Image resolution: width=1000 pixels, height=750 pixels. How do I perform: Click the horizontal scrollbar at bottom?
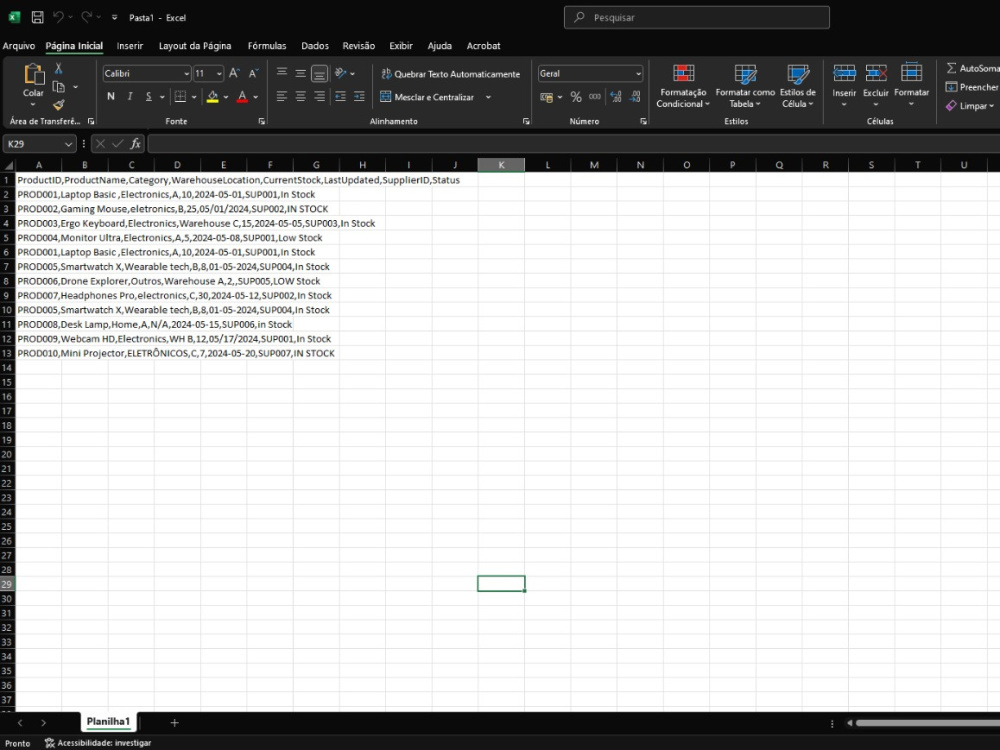[927, 723]
